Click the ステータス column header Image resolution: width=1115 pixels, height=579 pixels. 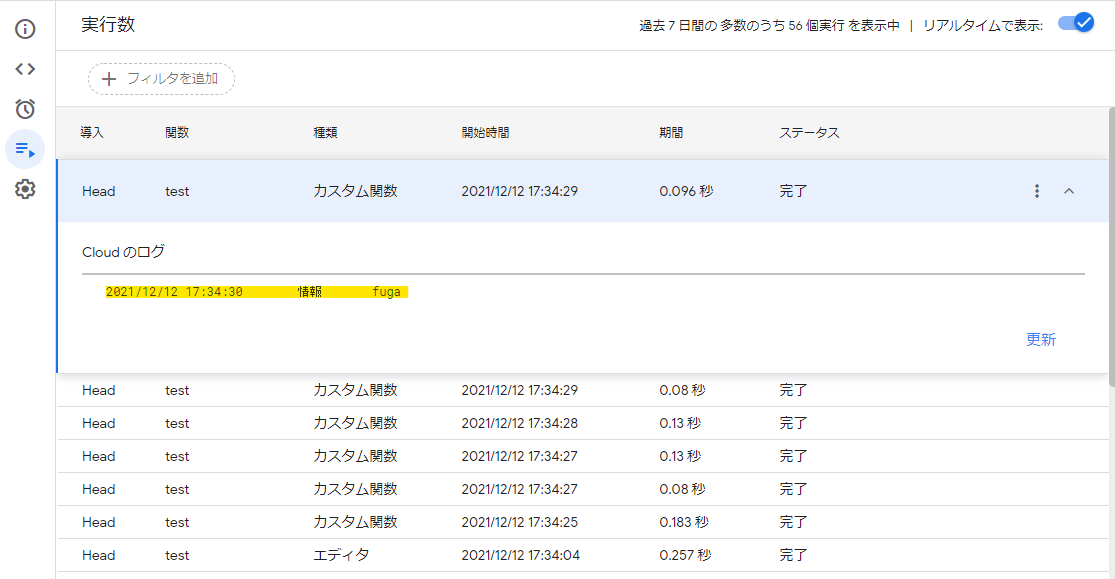[x=809, y=132]
